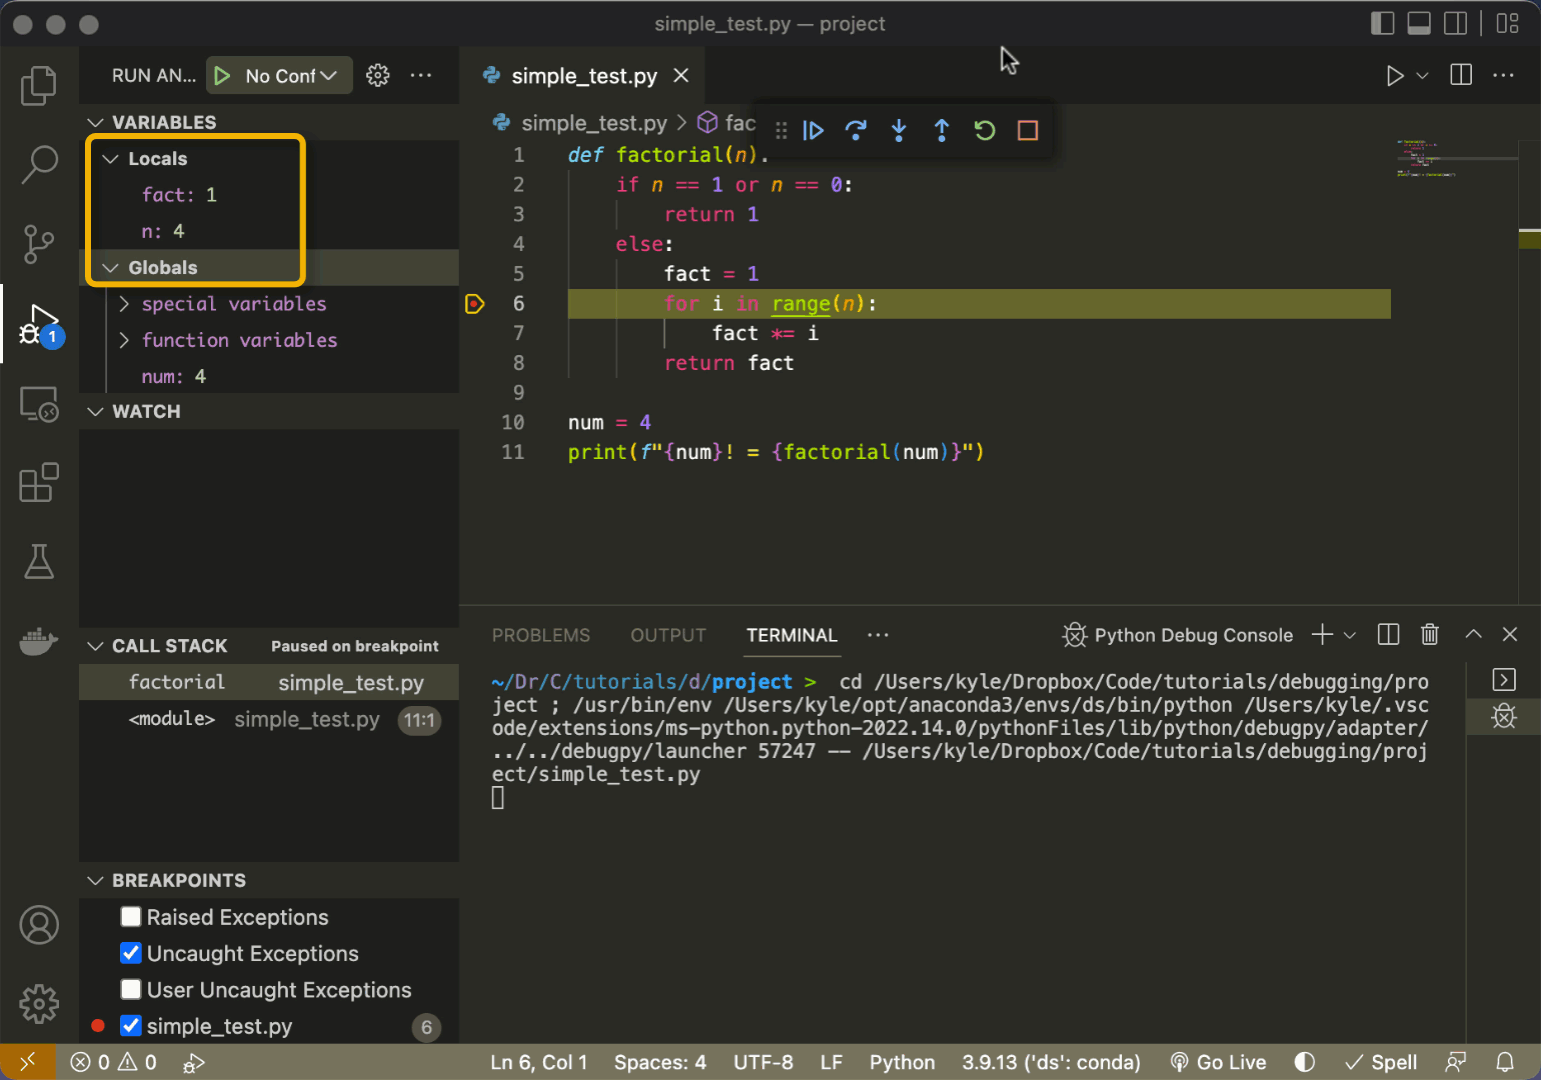Image resolution: width=1541 pixels, height=1080 pixels.
Task: Click the Step Over debug icon
Action: point(856,131)
